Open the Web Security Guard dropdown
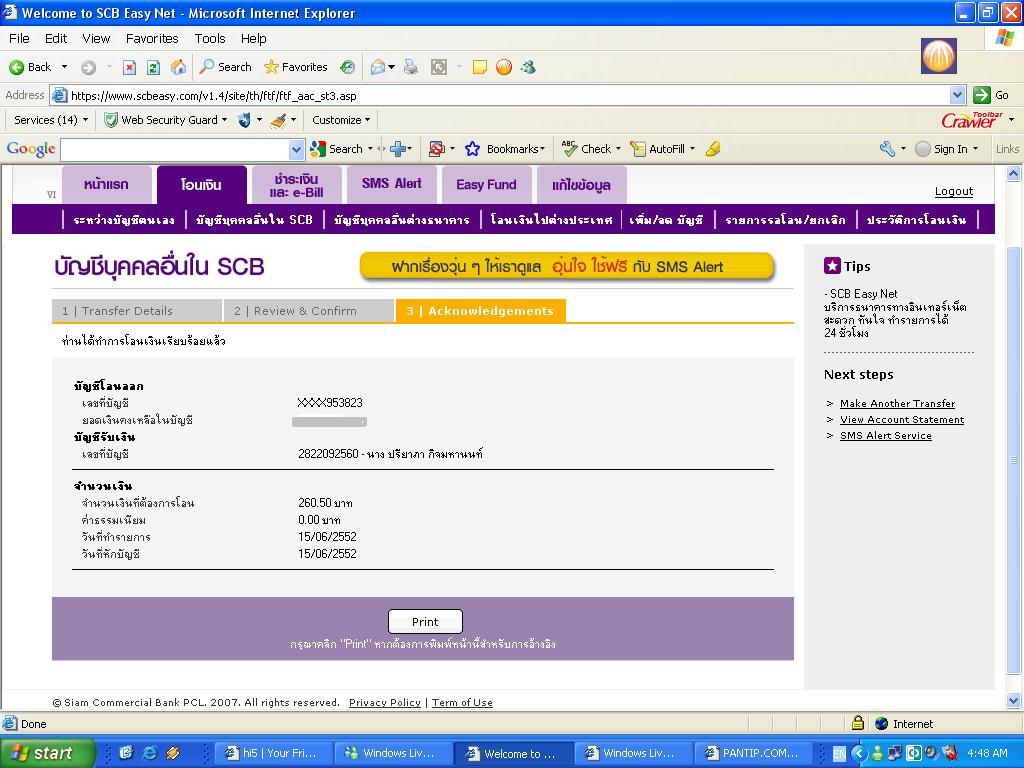Viewport: 1024px width, 768px height. coord(224,120)
